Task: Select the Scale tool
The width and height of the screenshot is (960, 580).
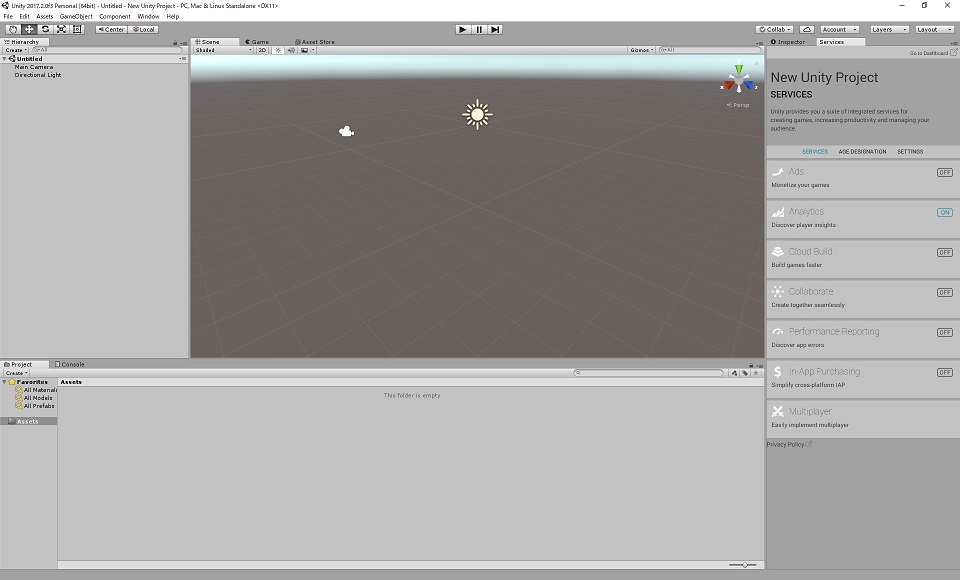Action: [x=61, y=29]
